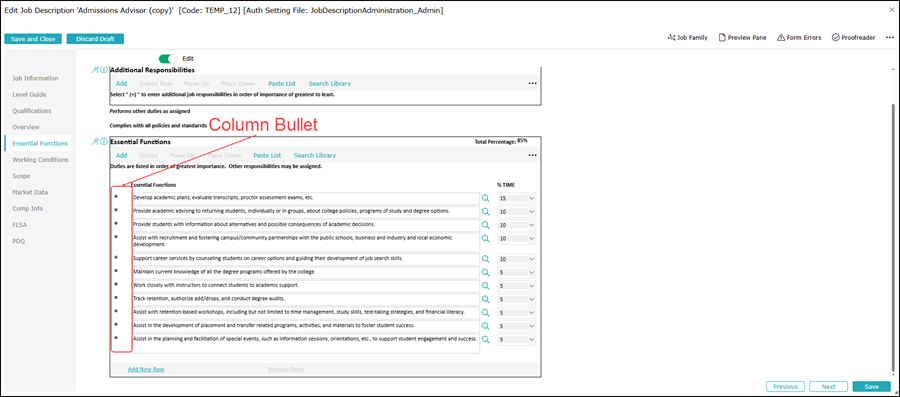Close the Edit Job Description dialog
900x397 pixels.
pyautogui.click(x=891, y=10)
